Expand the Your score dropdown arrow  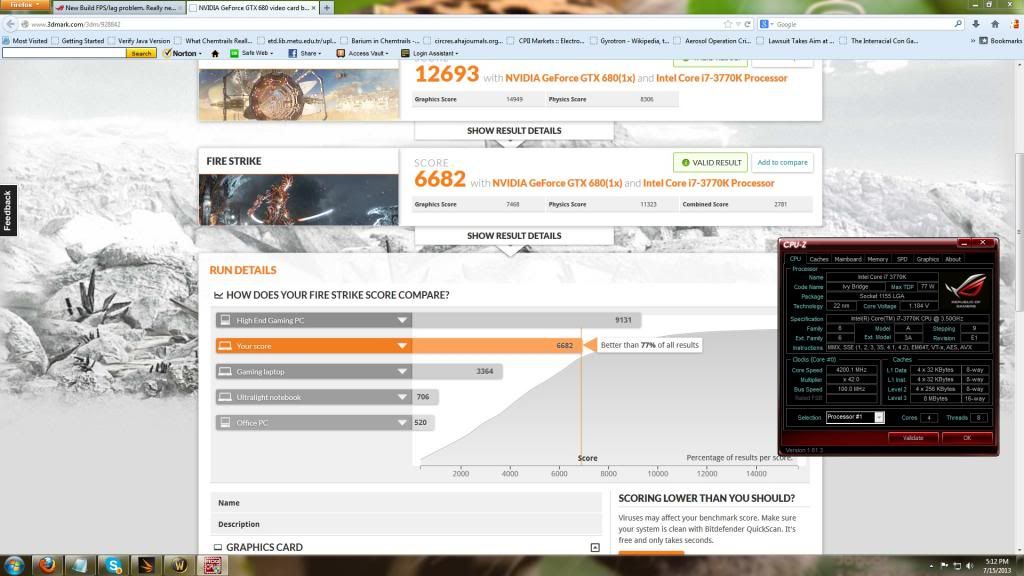coord(402,345)
